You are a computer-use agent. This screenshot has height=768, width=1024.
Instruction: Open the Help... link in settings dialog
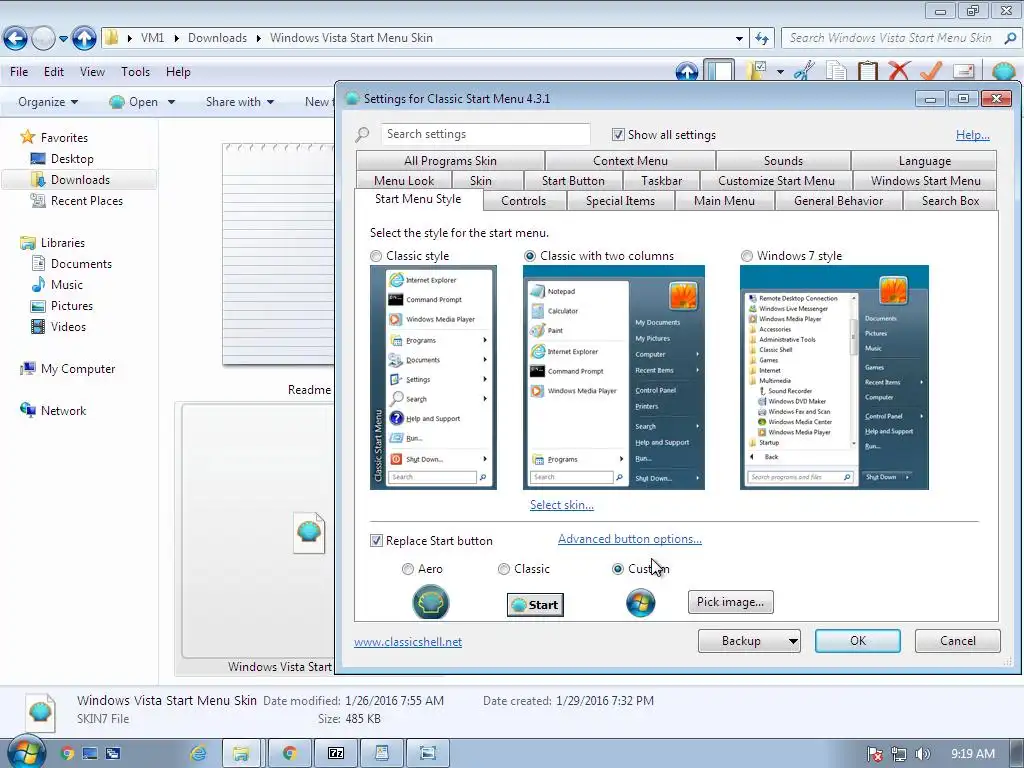[x=972, y=135]
